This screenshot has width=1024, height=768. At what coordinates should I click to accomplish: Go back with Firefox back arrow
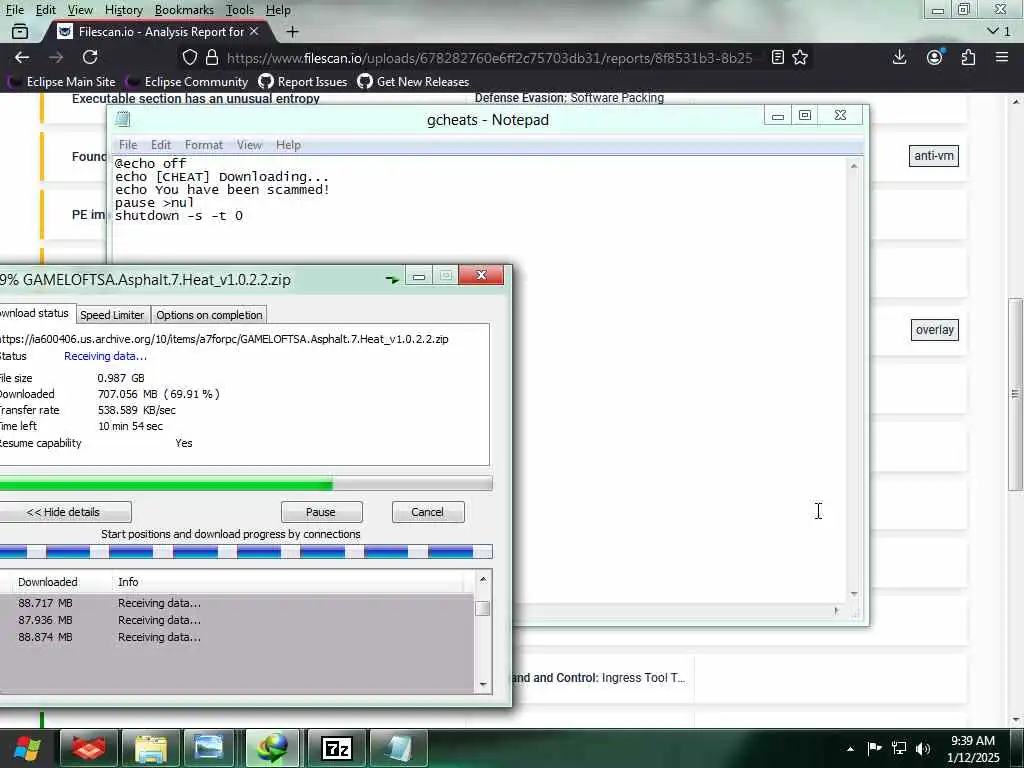pyautogui.click(x=22, y=57)
